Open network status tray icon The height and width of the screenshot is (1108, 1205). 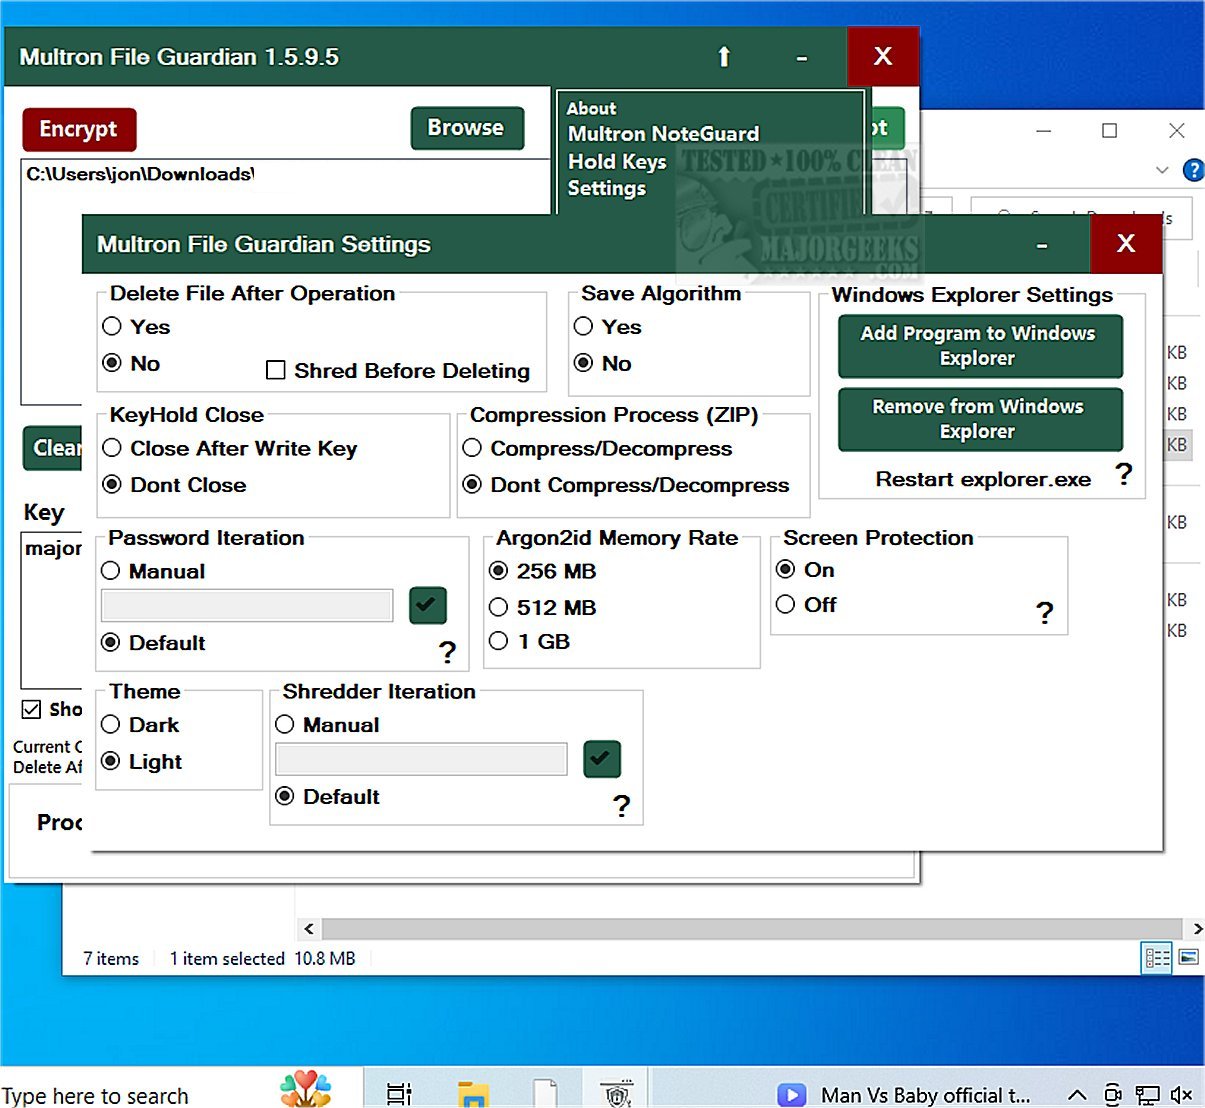[1147, 1095]
